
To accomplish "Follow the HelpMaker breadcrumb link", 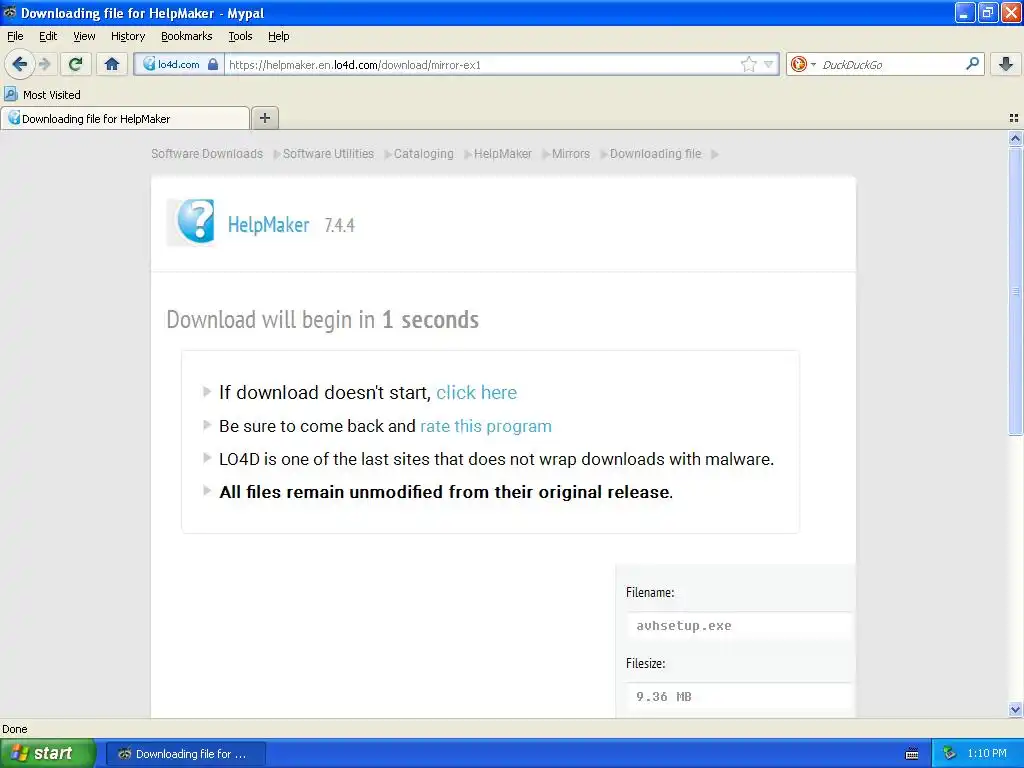I will pyautogui.click(x=502, y=153).
